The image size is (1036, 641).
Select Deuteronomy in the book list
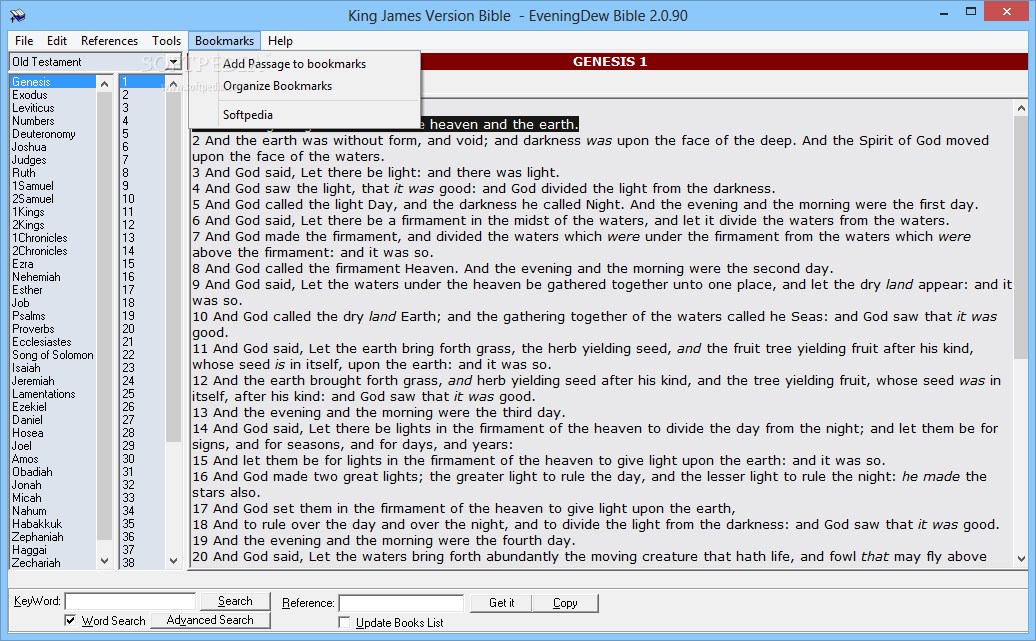[53, 134]
